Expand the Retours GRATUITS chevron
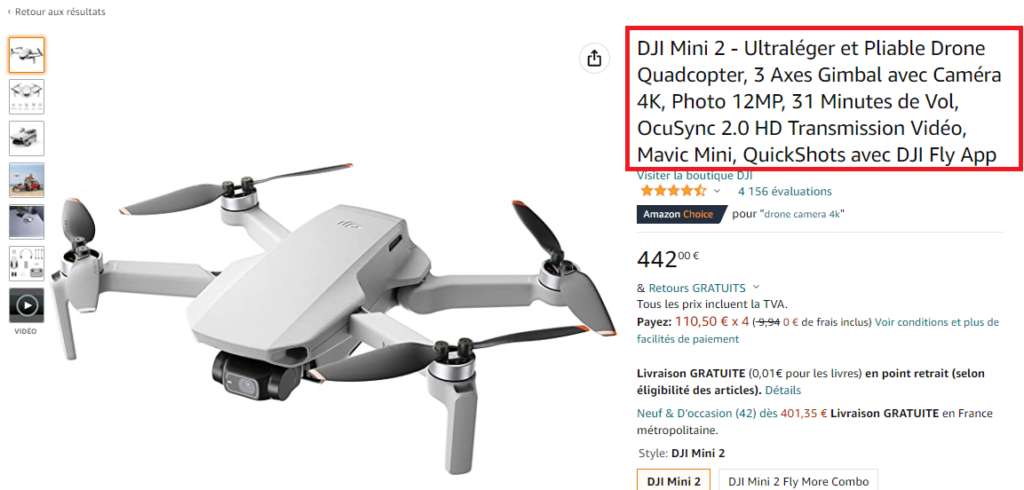Viewport: 1024px width, 490px height. [x=756, y=287]
